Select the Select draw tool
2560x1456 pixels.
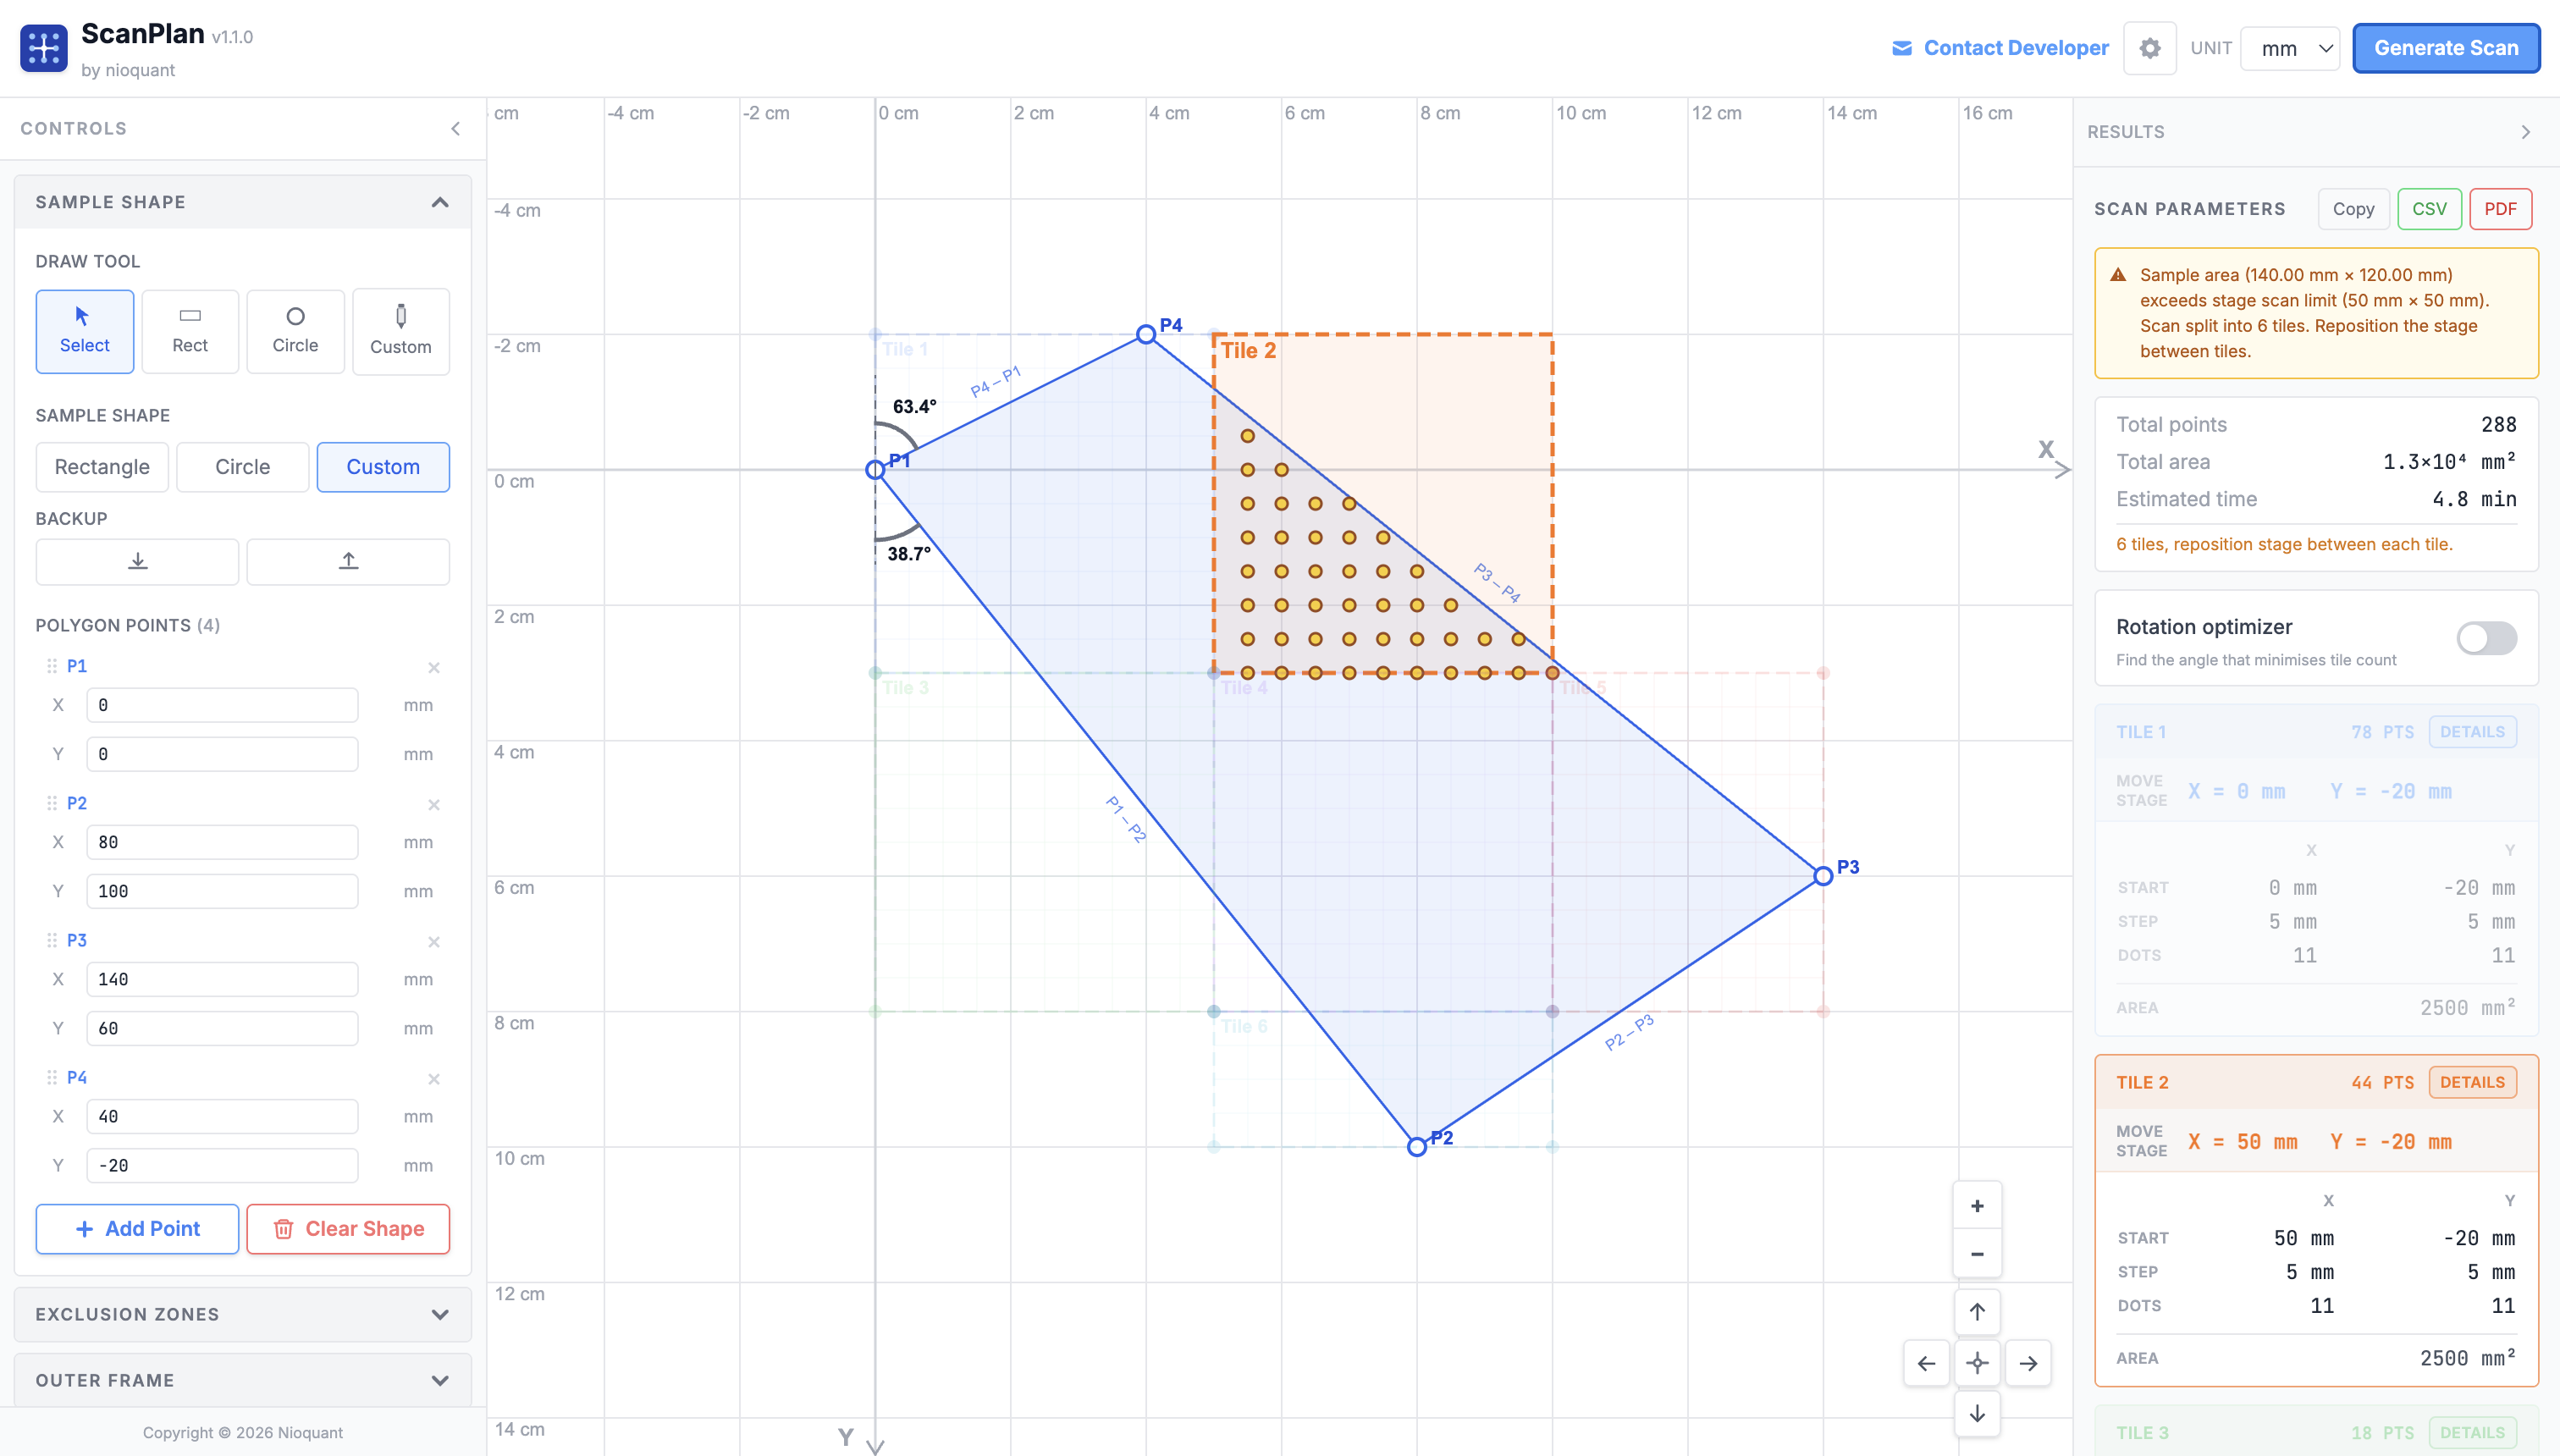click(85, 332)
